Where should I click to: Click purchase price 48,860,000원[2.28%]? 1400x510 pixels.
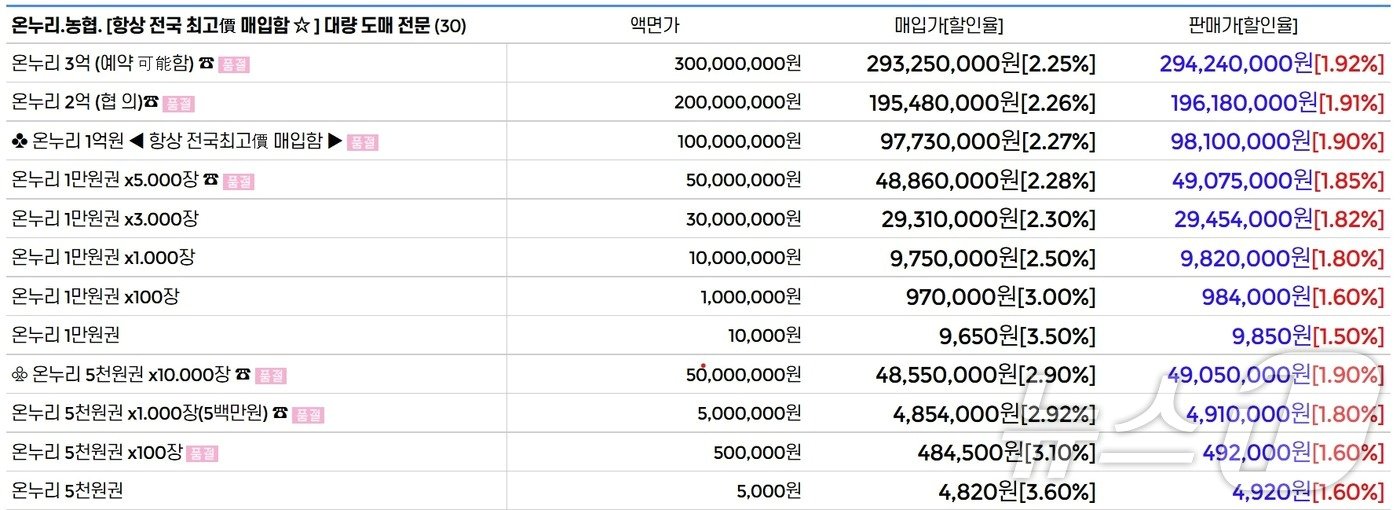pyautogui.click(x=986, y=181)
